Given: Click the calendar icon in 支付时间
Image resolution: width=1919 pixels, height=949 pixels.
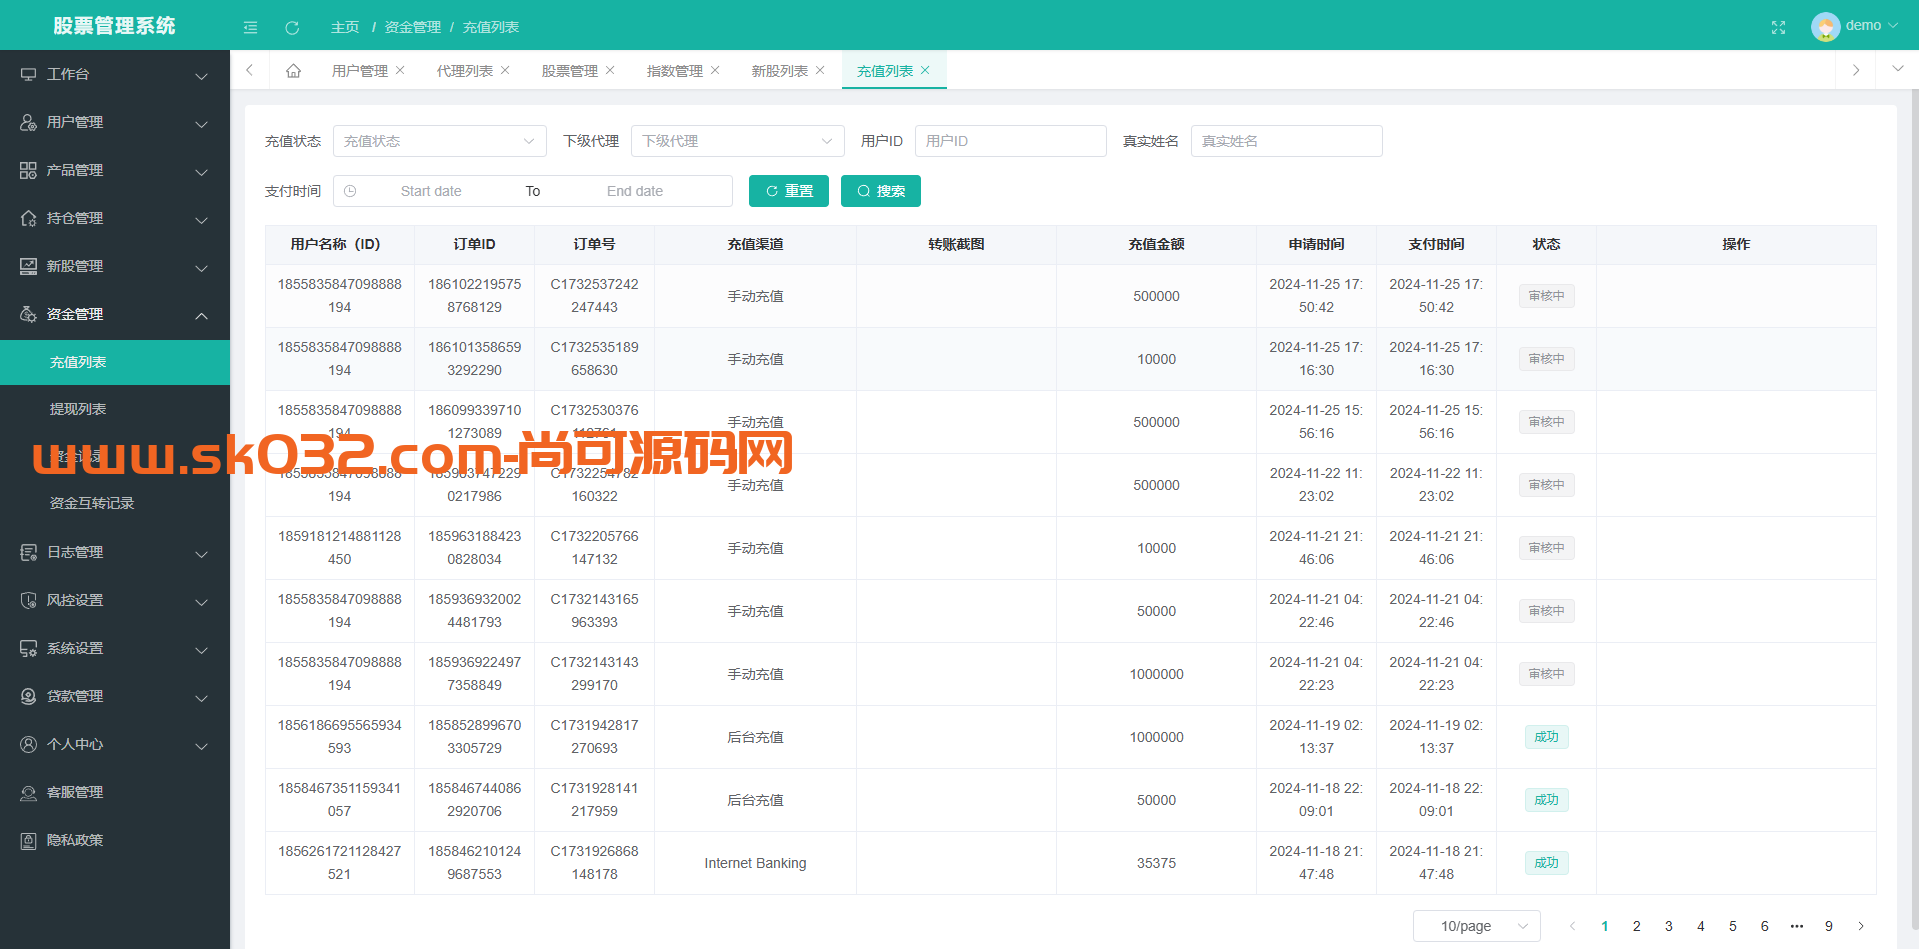Looking at the screenshot, I should click(x=350, y=191).
